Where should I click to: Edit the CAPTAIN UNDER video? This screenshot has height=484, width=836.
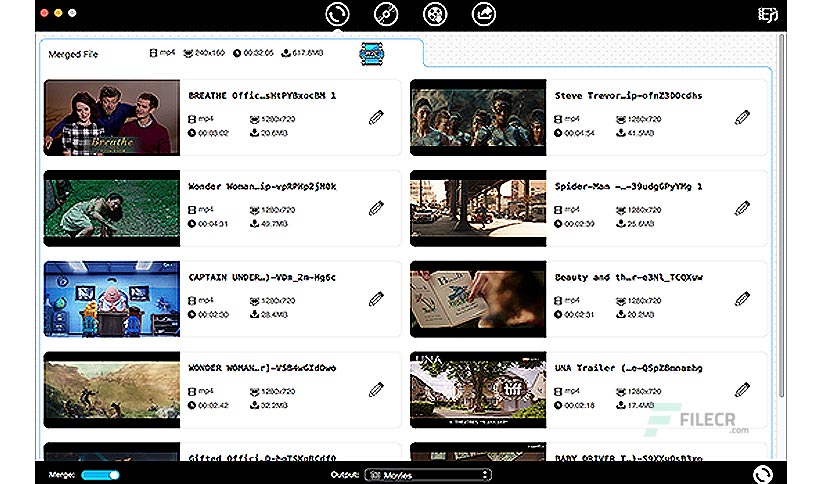pyautogui.click(x=376, y=299)
